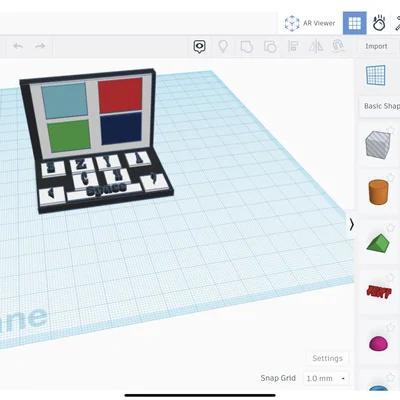Open the AR Viewer
Viewport: 400px width, 400px height.
(310, 23)
